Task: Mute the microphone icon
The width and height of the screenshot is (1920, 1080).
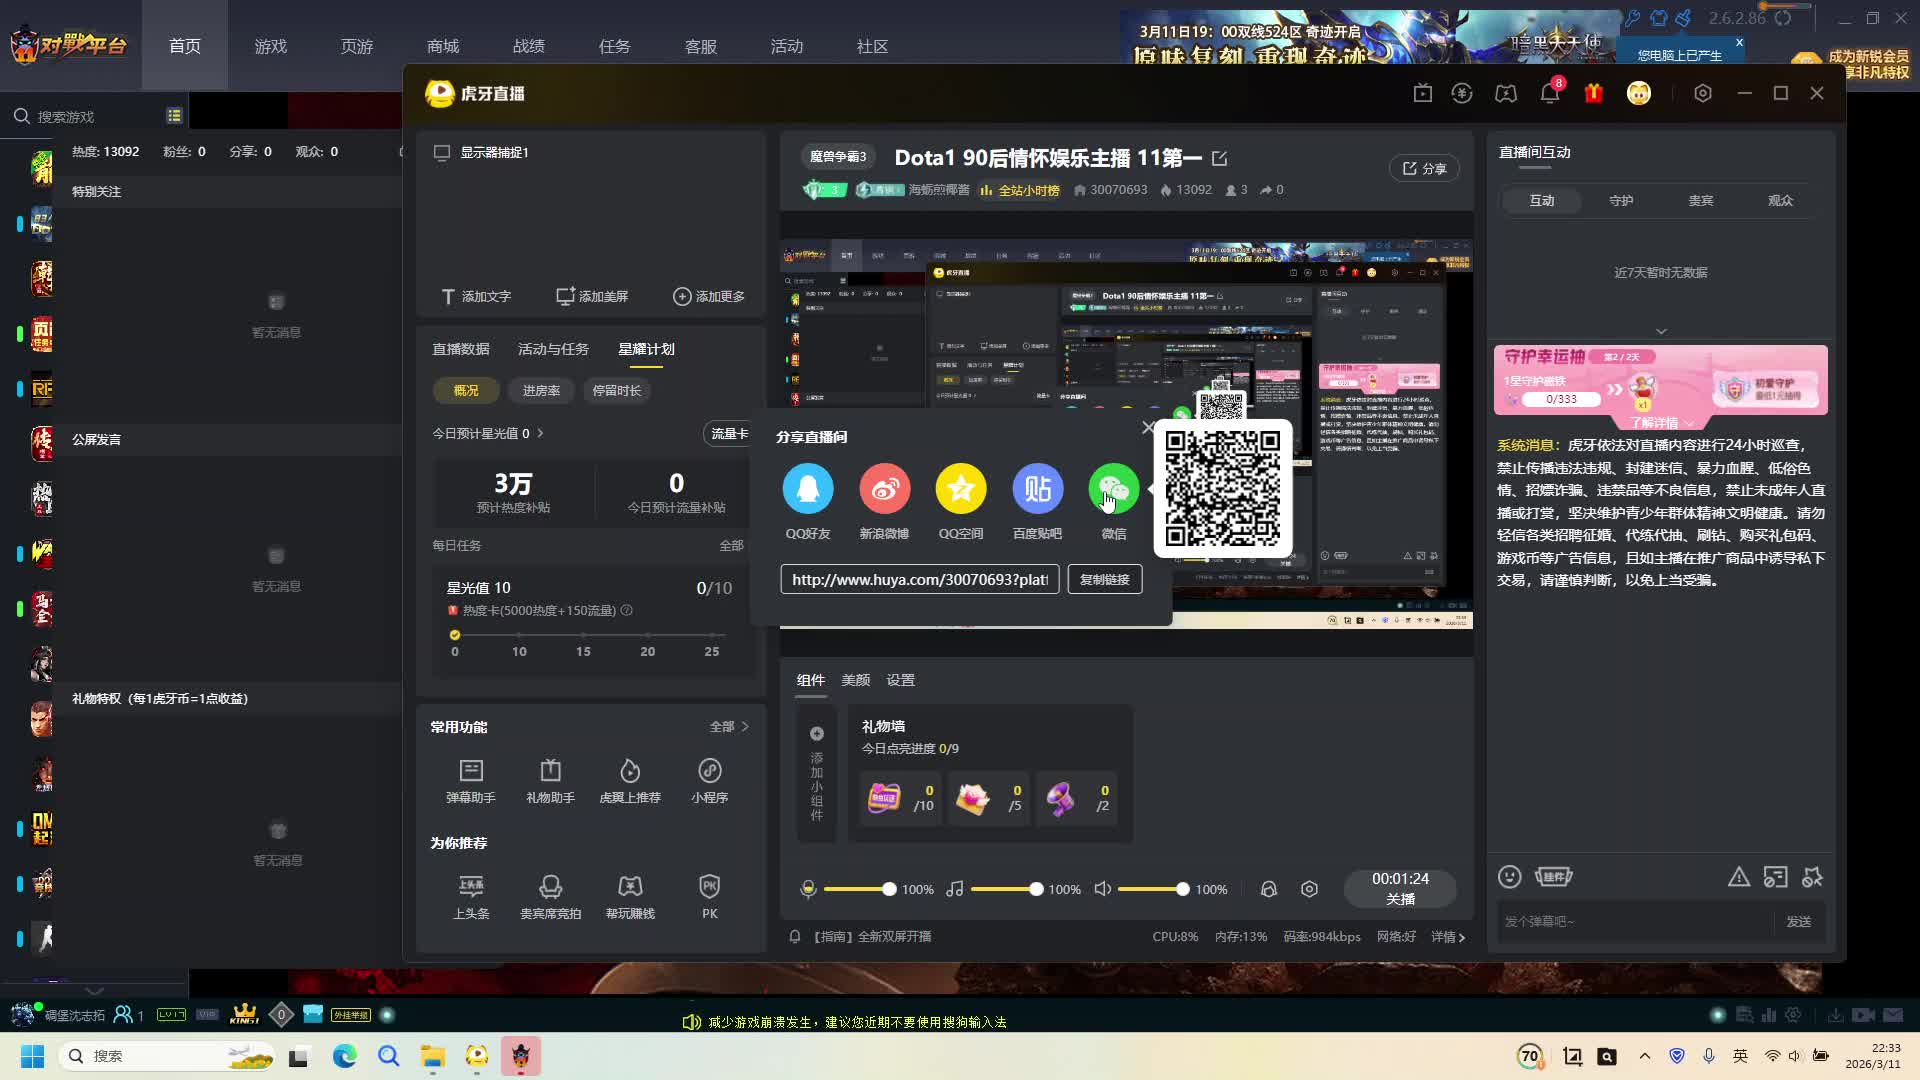Action: [808, 889]
